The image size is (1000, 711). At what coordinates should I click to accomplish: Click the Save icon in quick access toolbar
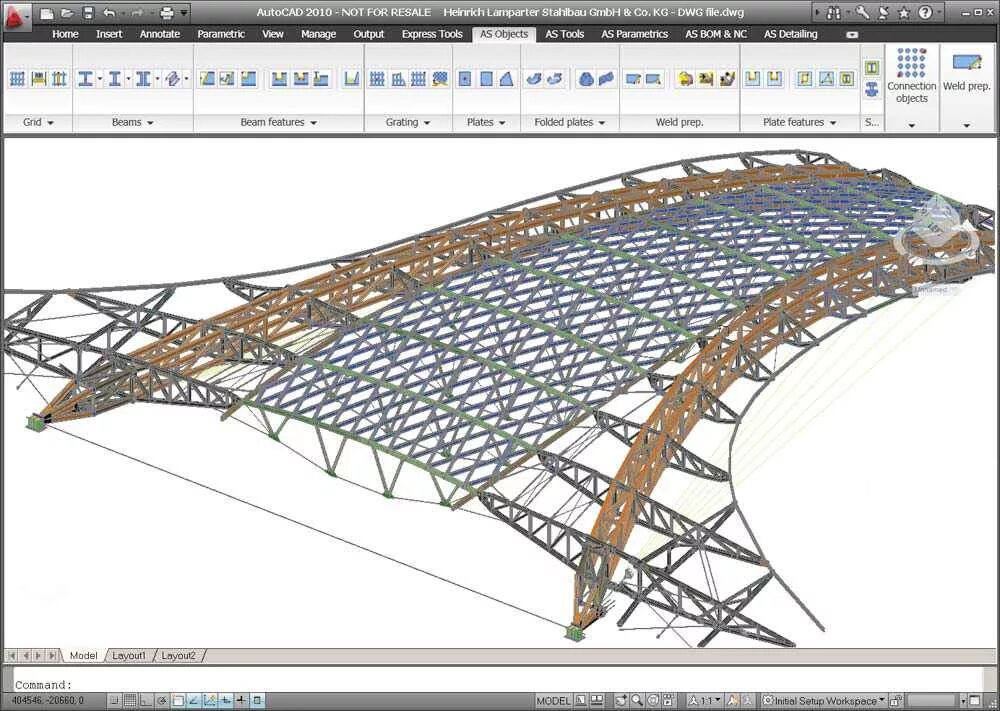coord(87,13)
